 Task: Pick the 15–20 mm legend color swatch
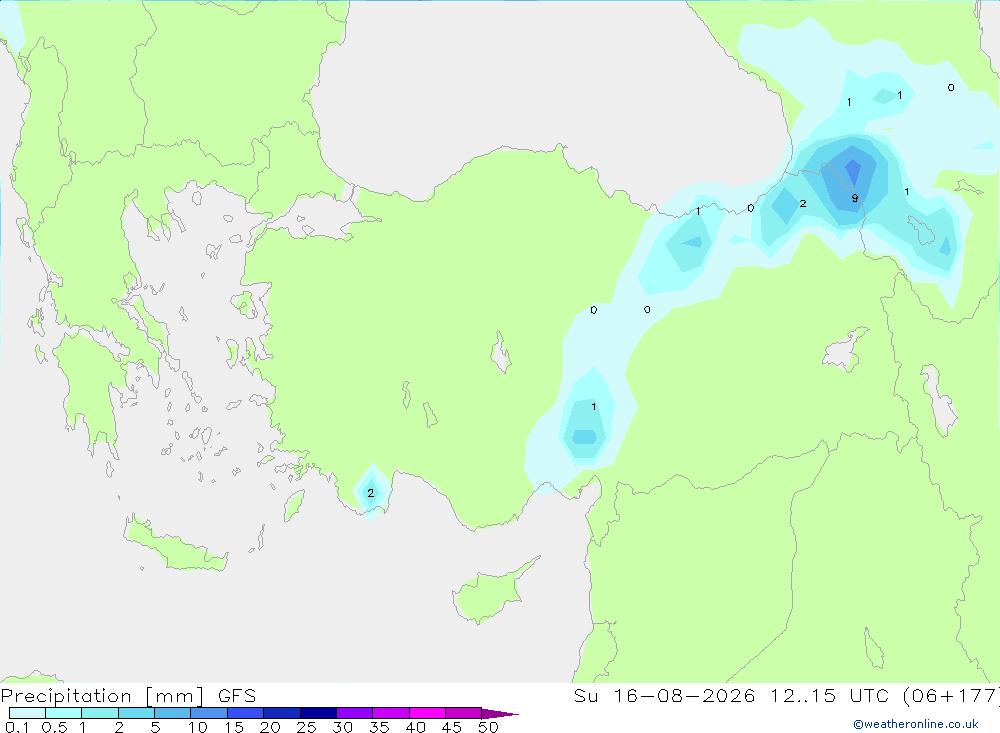click(246, 713)
